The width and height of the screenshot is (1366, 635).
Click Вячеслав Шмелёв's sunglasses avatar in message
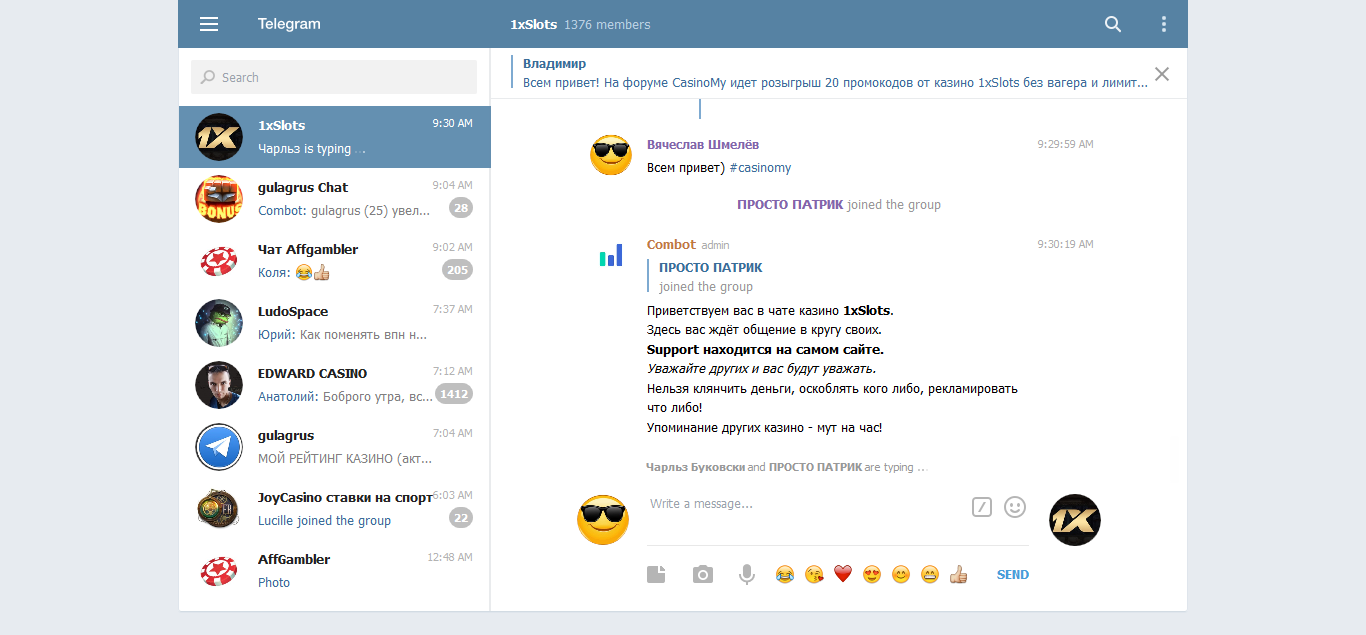(611, 155)
